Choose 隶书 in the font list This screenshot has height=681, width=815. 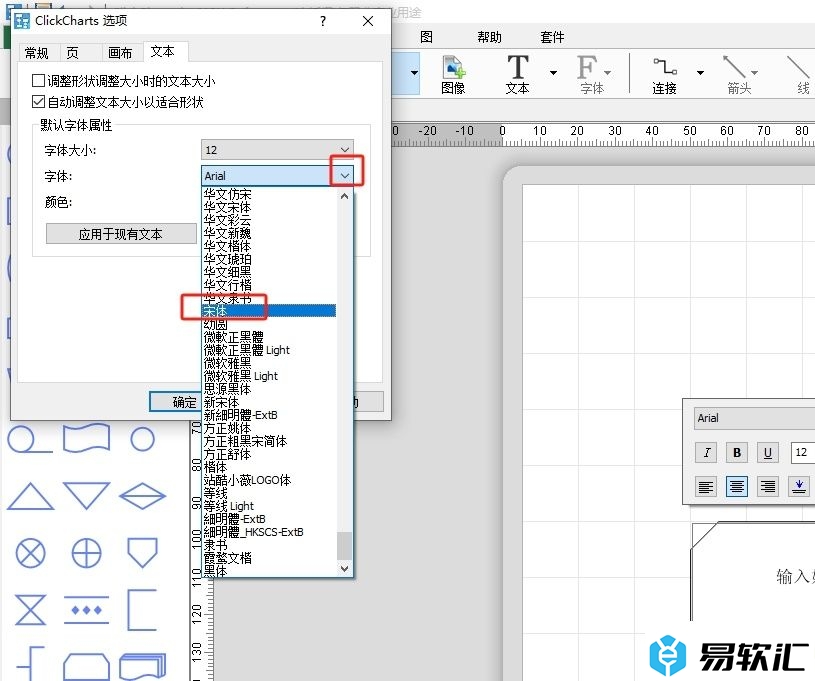[x=269, y=545]
